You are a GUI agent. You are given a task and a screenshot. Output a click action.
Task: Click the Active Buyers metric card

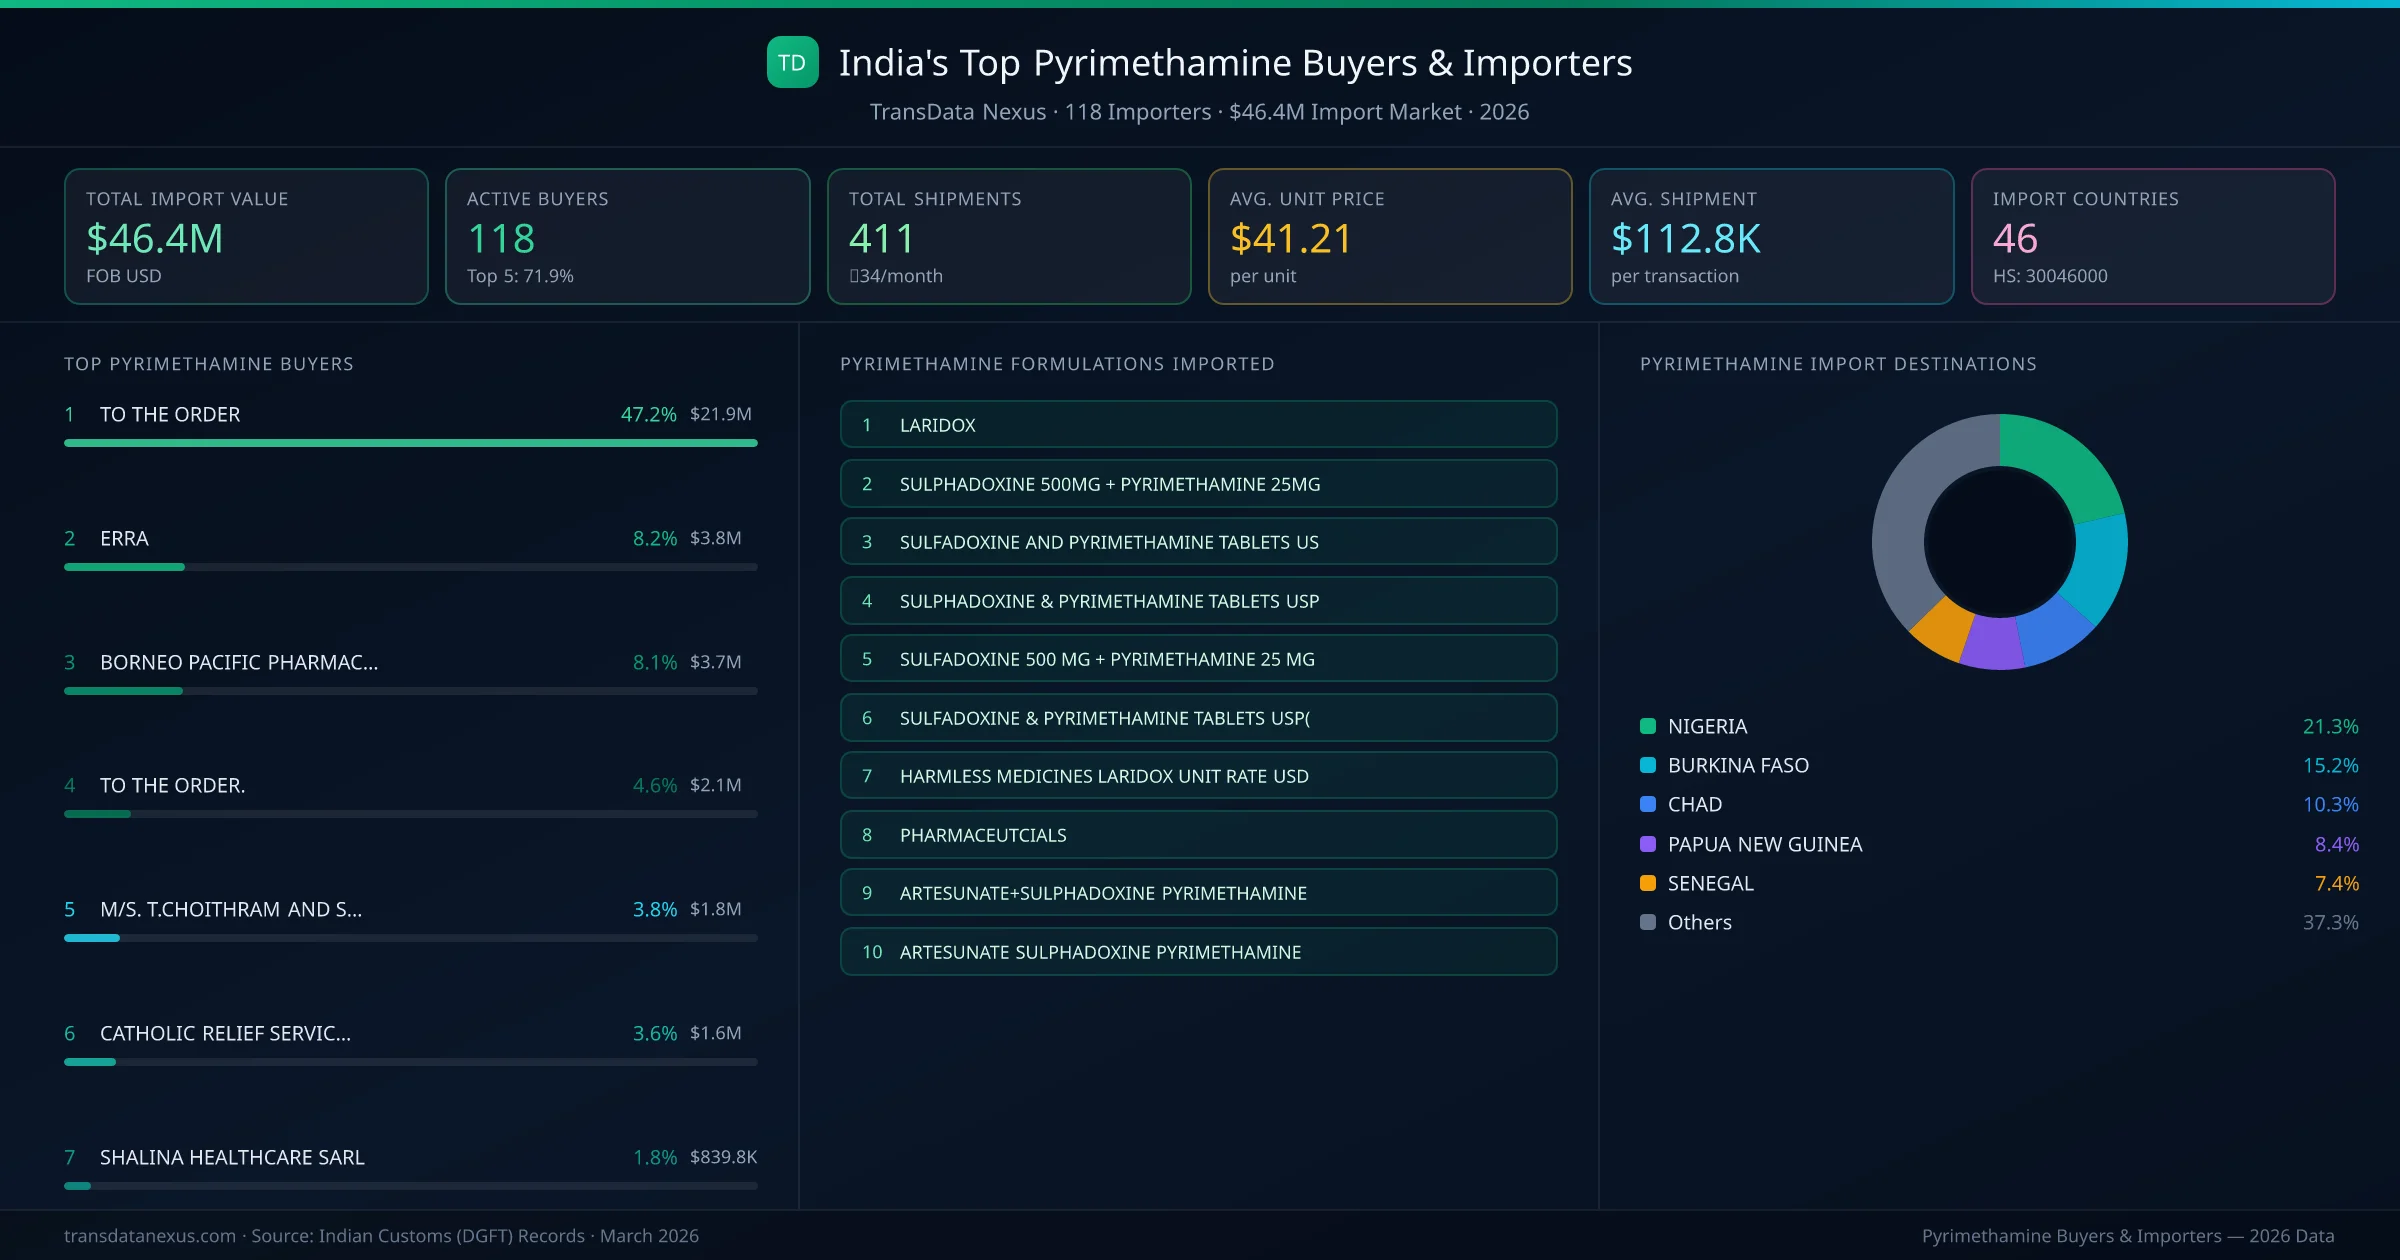click(x=627, y=236)
